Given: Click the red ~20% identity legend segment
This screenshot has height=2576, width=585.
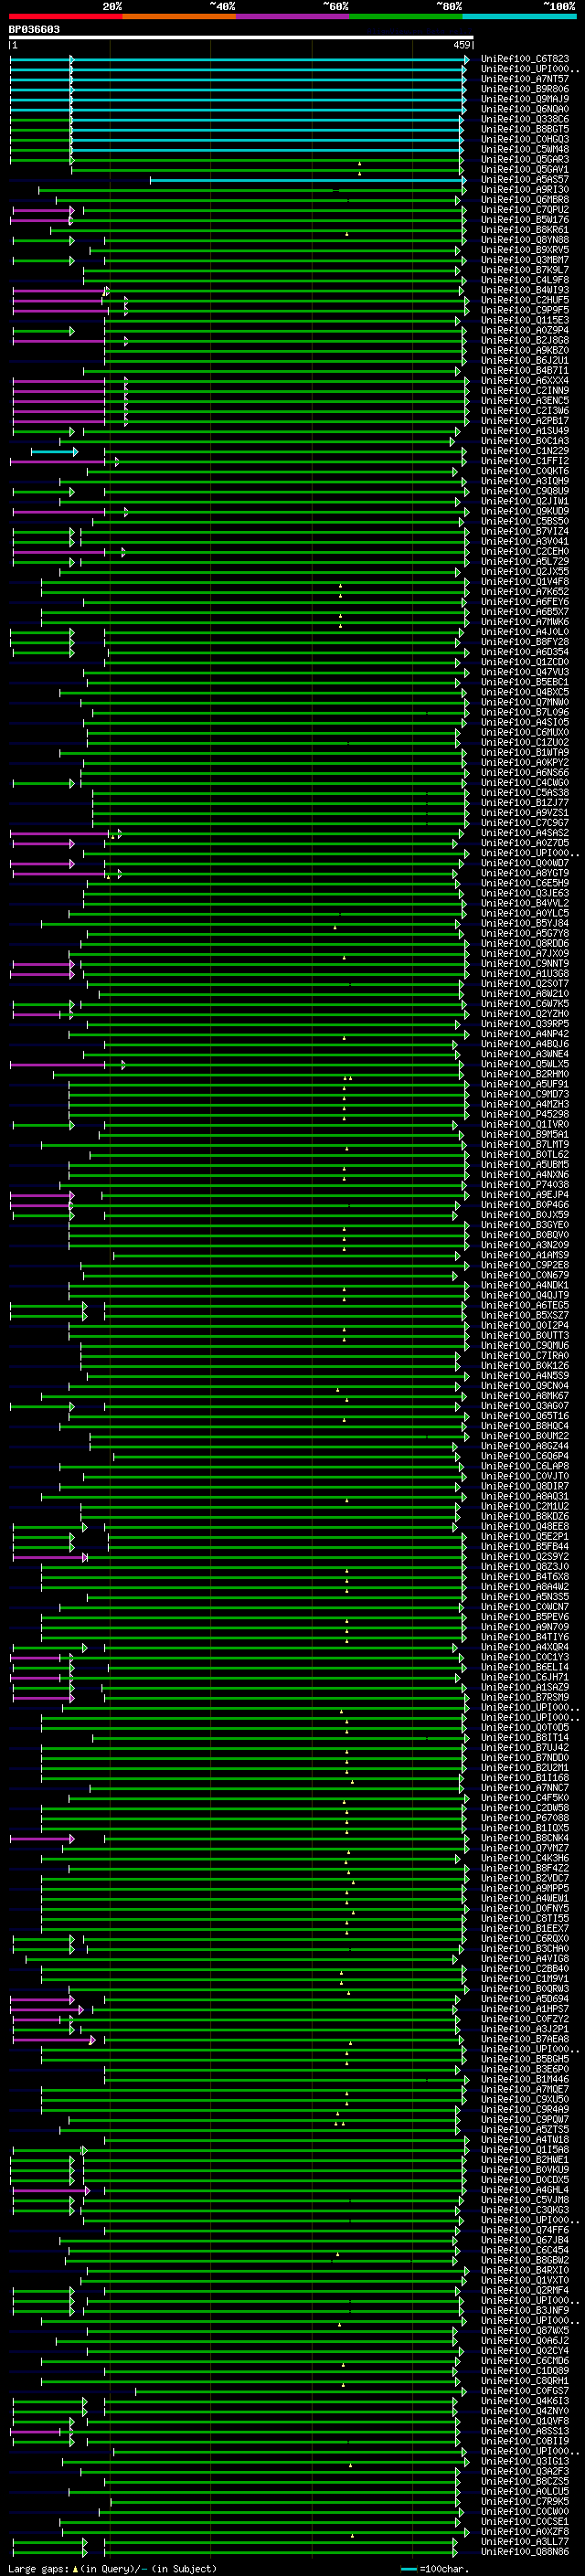Looking at the screenshot, I should tap(65, 16).
